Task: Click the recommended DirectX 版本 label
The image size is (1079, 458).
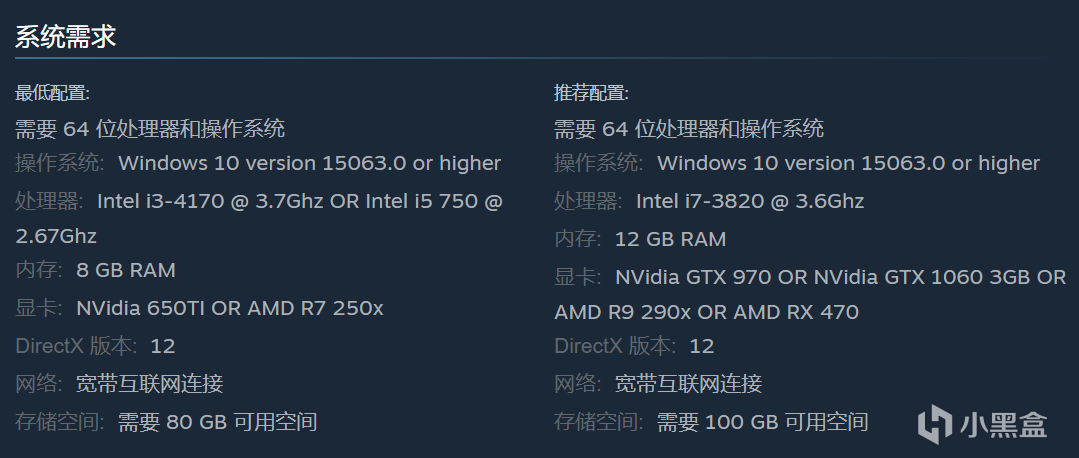Action: (x=614, y=346)
